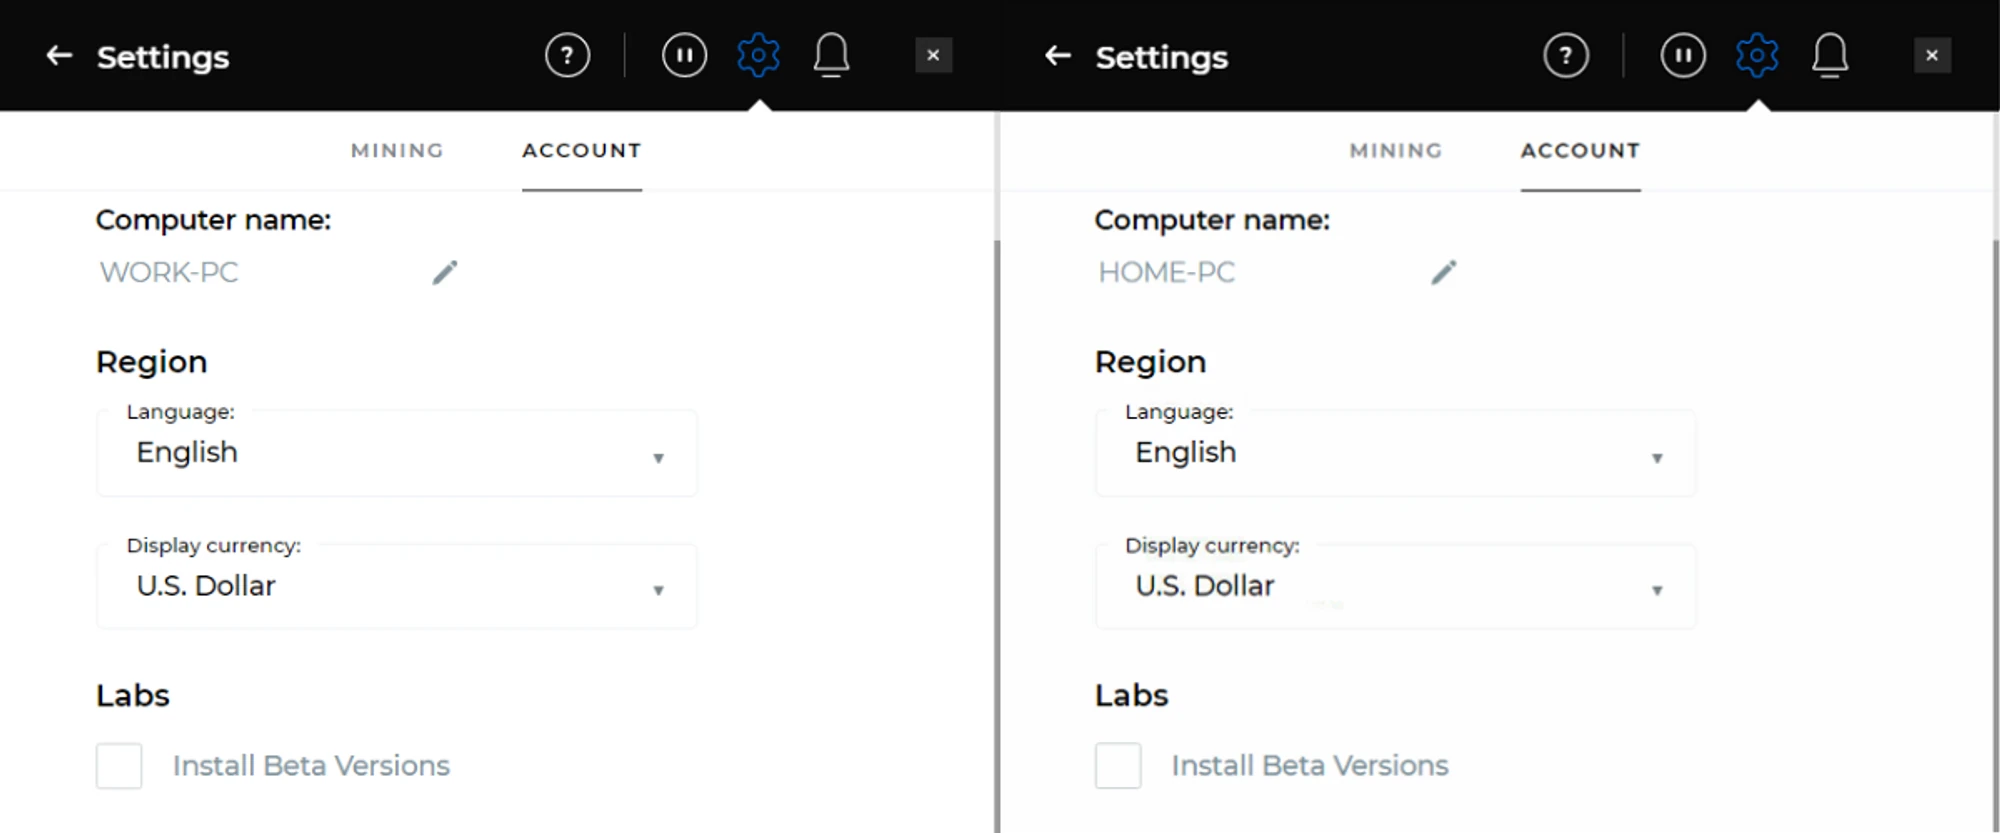2000x833 pixels.
Task: Open Display currency dropdown on WORK-PC
Action: pyautogui.click(x=397, y=587)
